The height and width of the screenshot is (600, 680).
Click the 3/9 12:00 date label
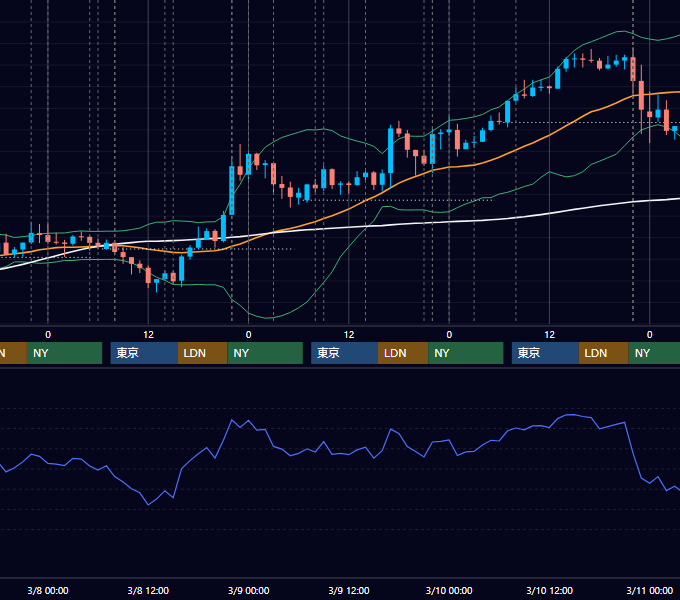(x=349, y=590)
